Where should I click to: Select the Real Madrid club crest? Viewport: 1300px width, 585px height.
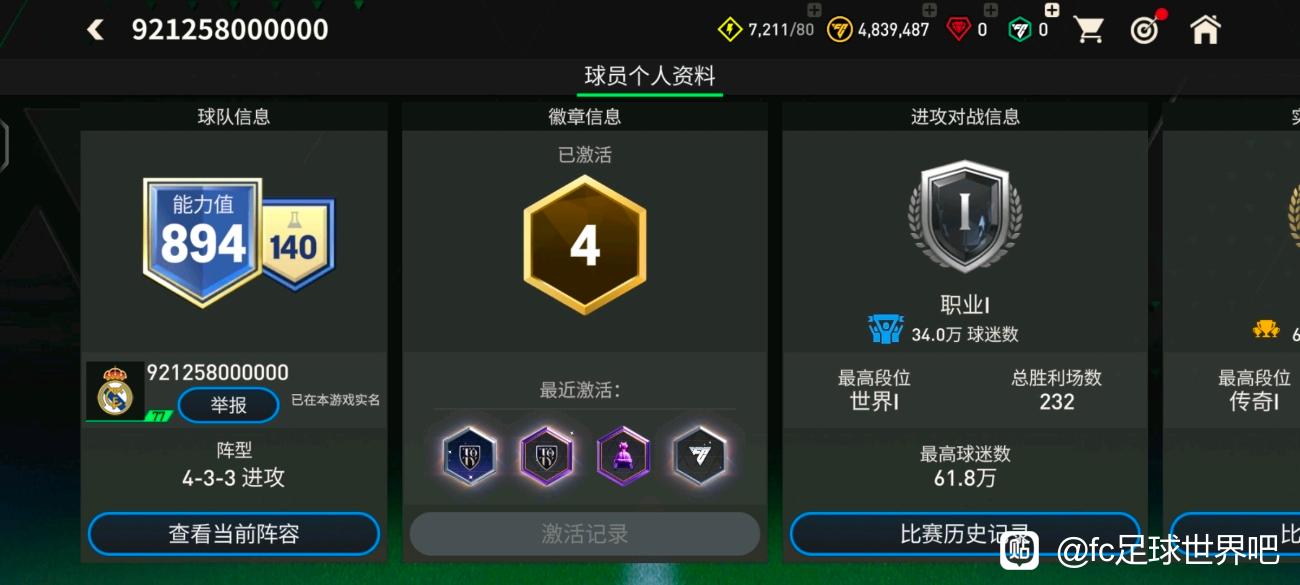pos(115,391)
